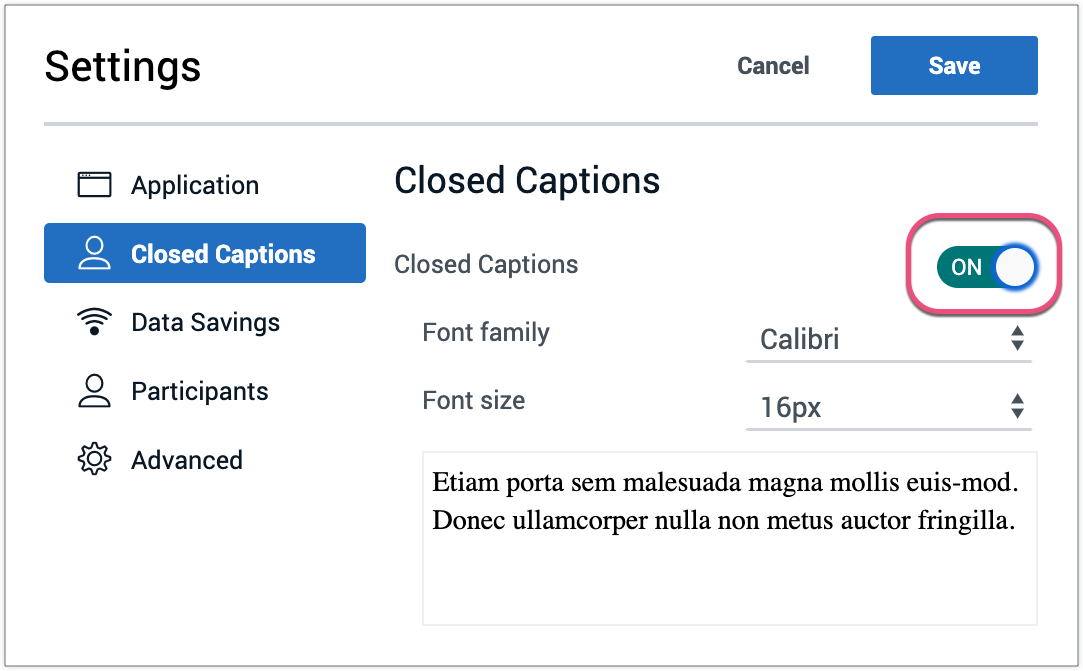Go to the Data Savings section
The image size is (1083, 671).
[x=205, y=322]
